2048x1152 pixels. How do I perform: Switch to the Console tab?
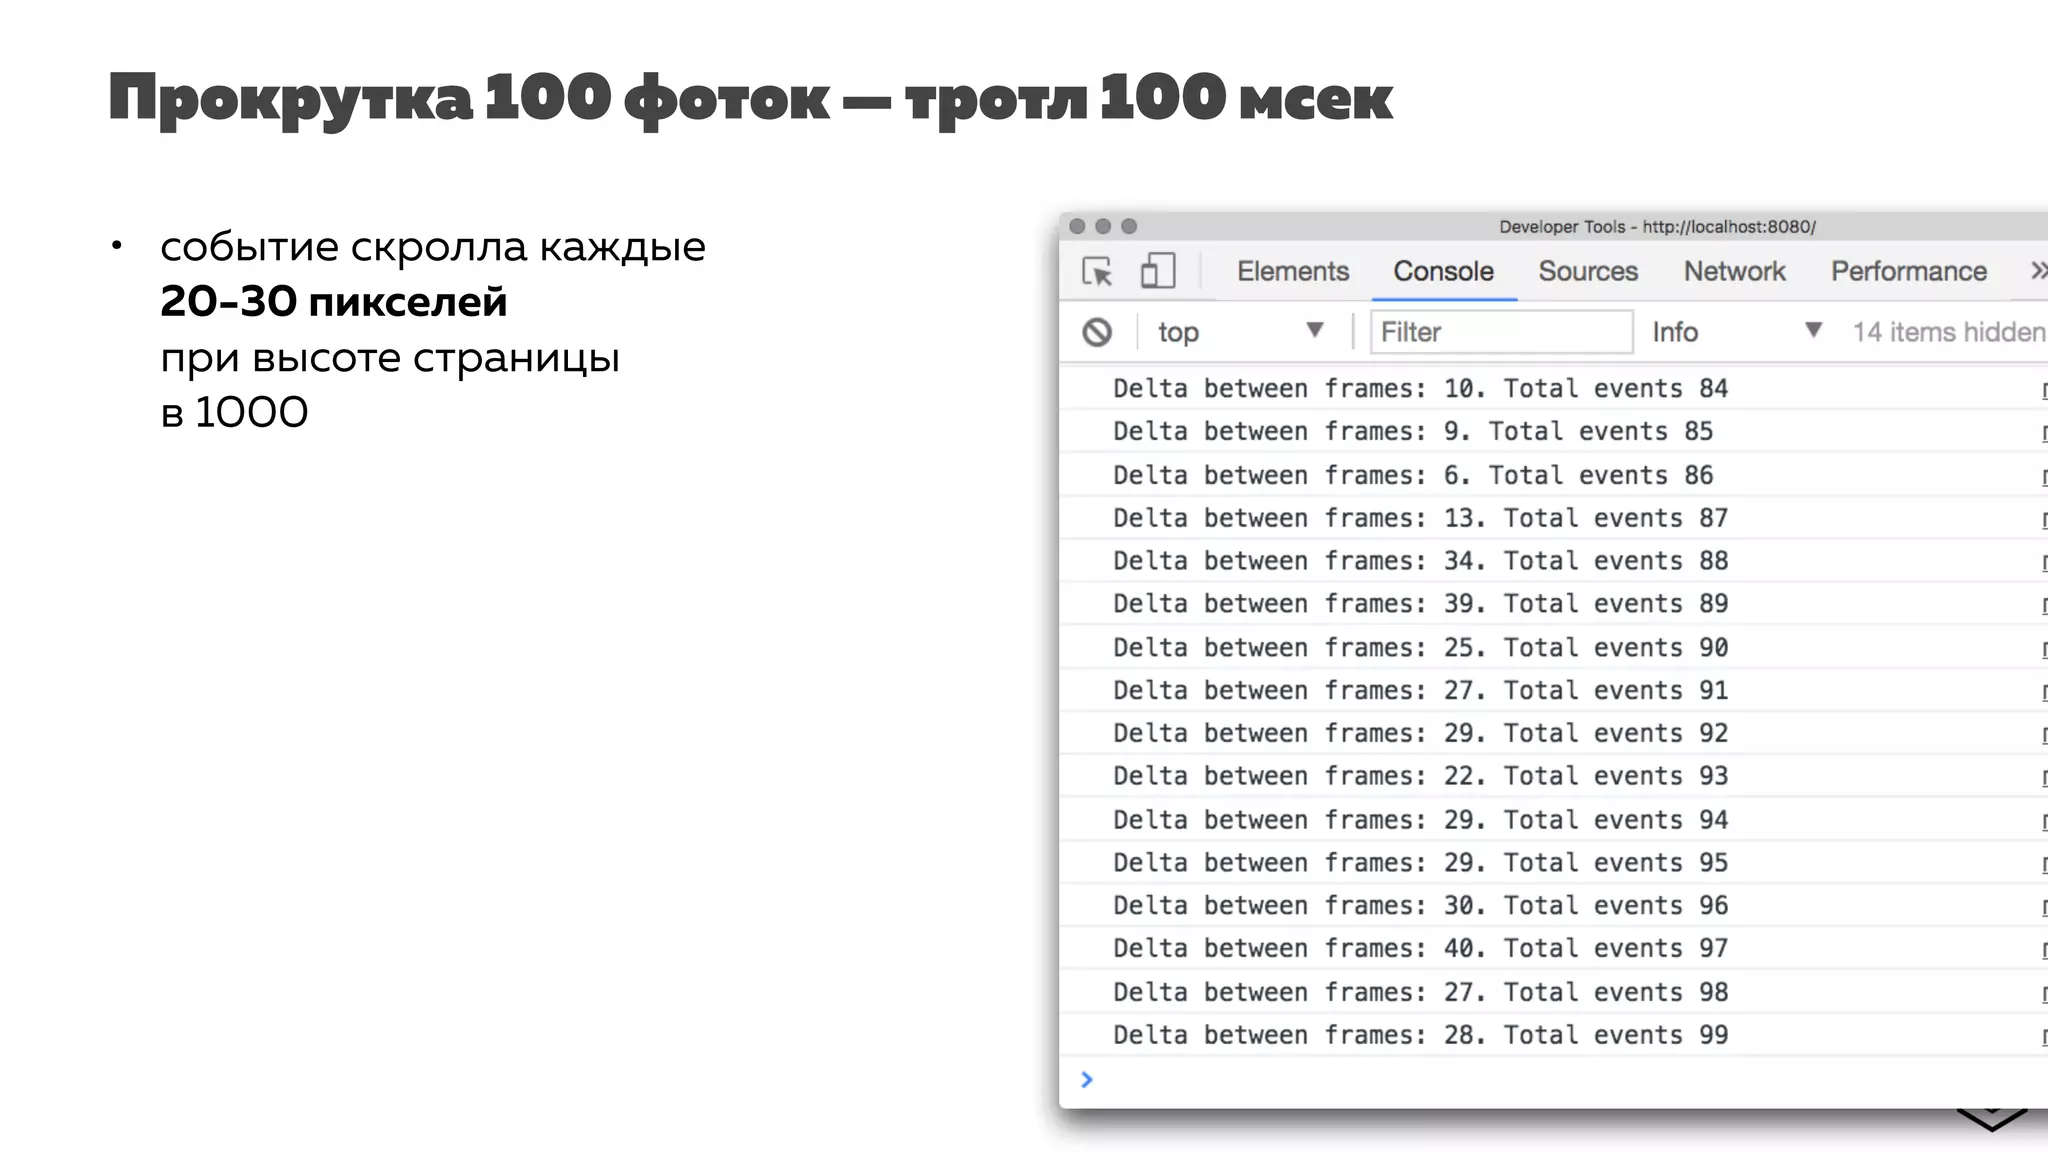click(x=1443, y=271)
